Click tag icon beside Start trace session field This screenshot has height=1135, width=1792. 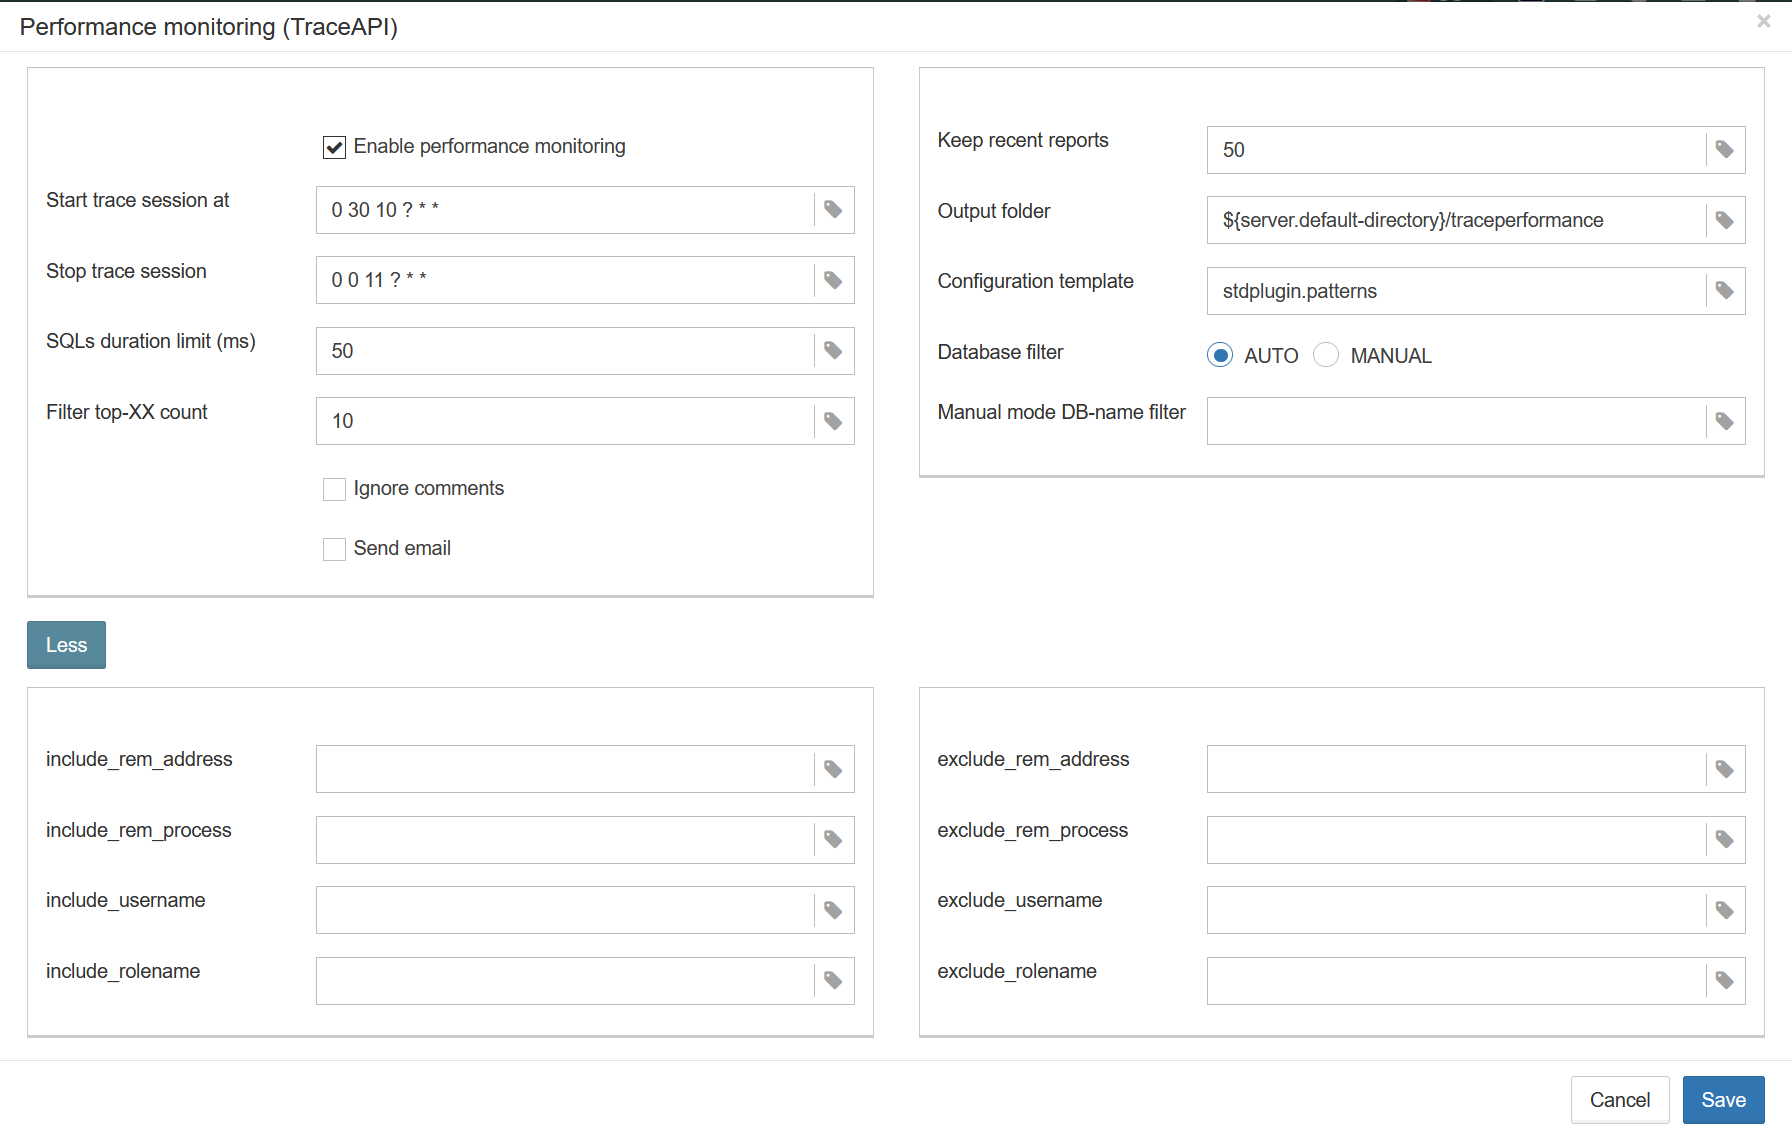(x=833, y=210)
